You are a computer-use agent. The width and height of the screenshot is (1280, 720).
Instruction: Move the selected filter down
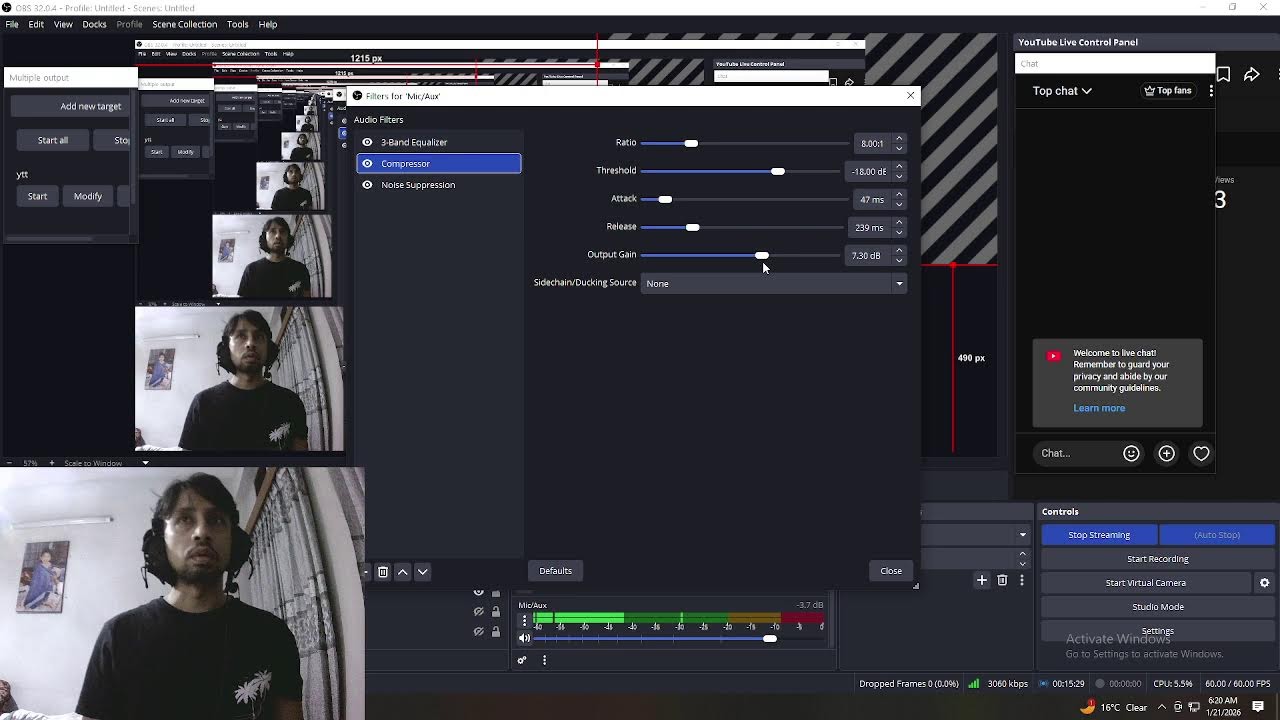(422, 572)
